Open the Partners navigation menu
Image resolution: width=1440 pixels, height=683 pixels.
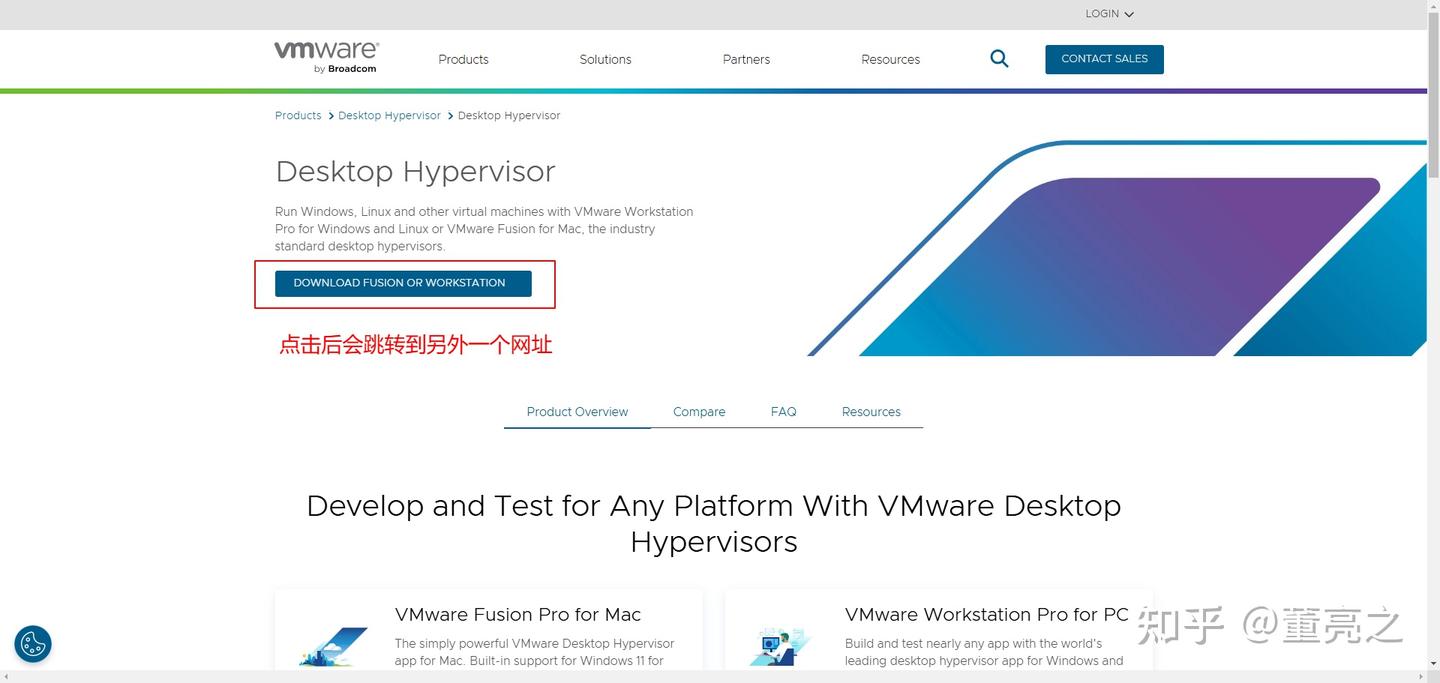(746, 59)
